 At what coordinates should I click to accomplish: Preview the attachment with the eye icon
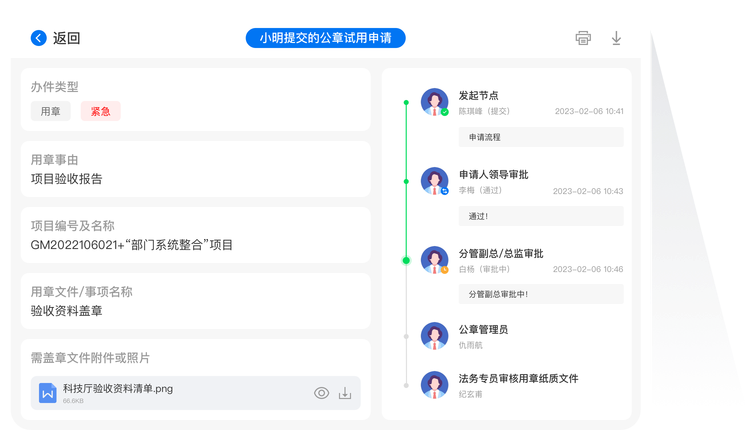click(x=321, y=393)
